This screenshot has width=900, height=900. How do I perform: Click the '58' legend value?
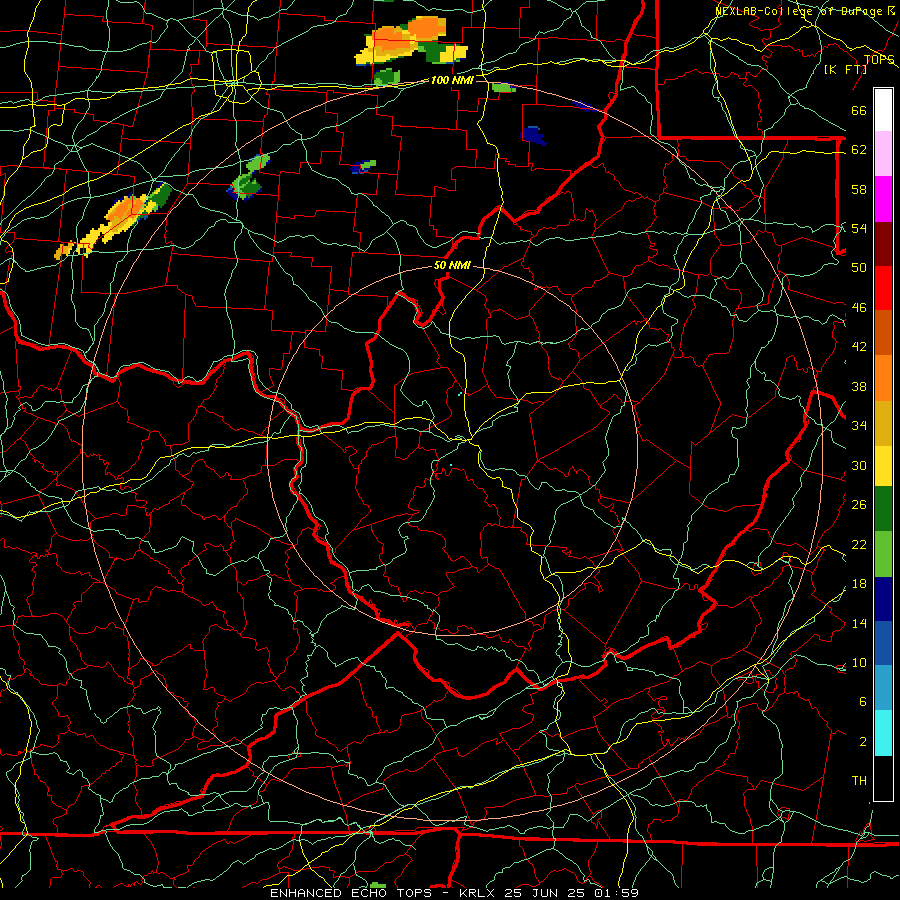859,189
